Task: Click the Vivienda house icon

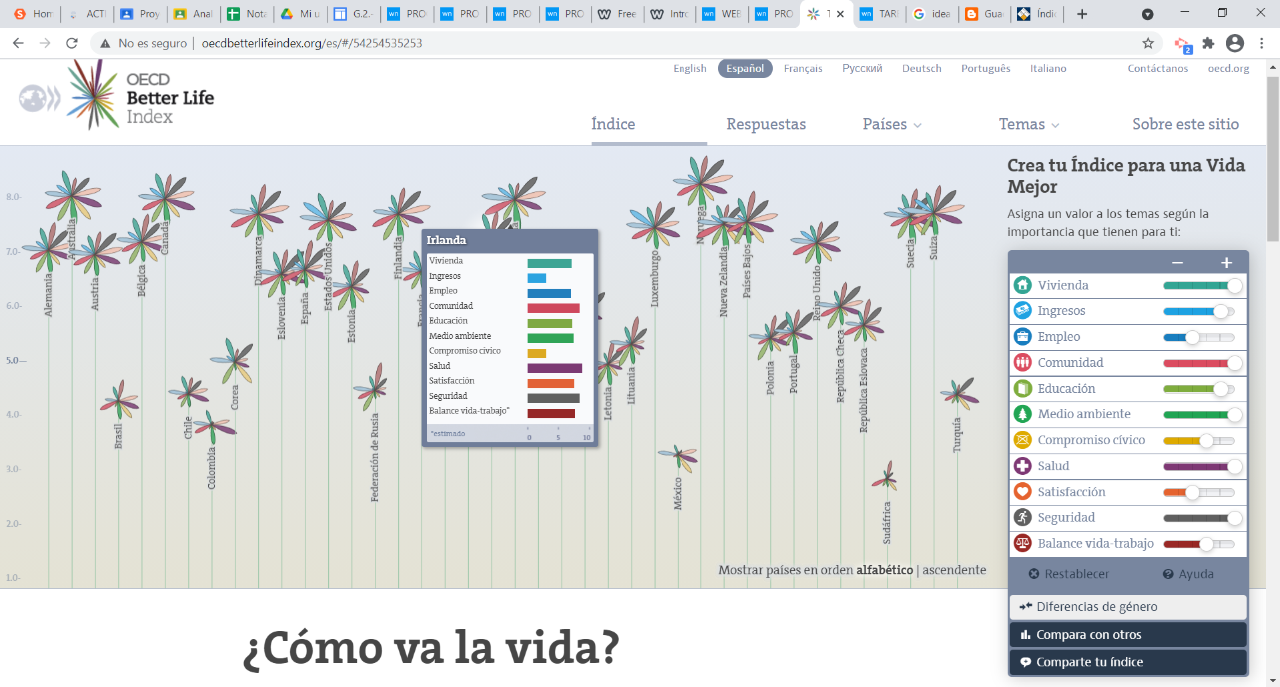Action: click(x=1023, y=285)
